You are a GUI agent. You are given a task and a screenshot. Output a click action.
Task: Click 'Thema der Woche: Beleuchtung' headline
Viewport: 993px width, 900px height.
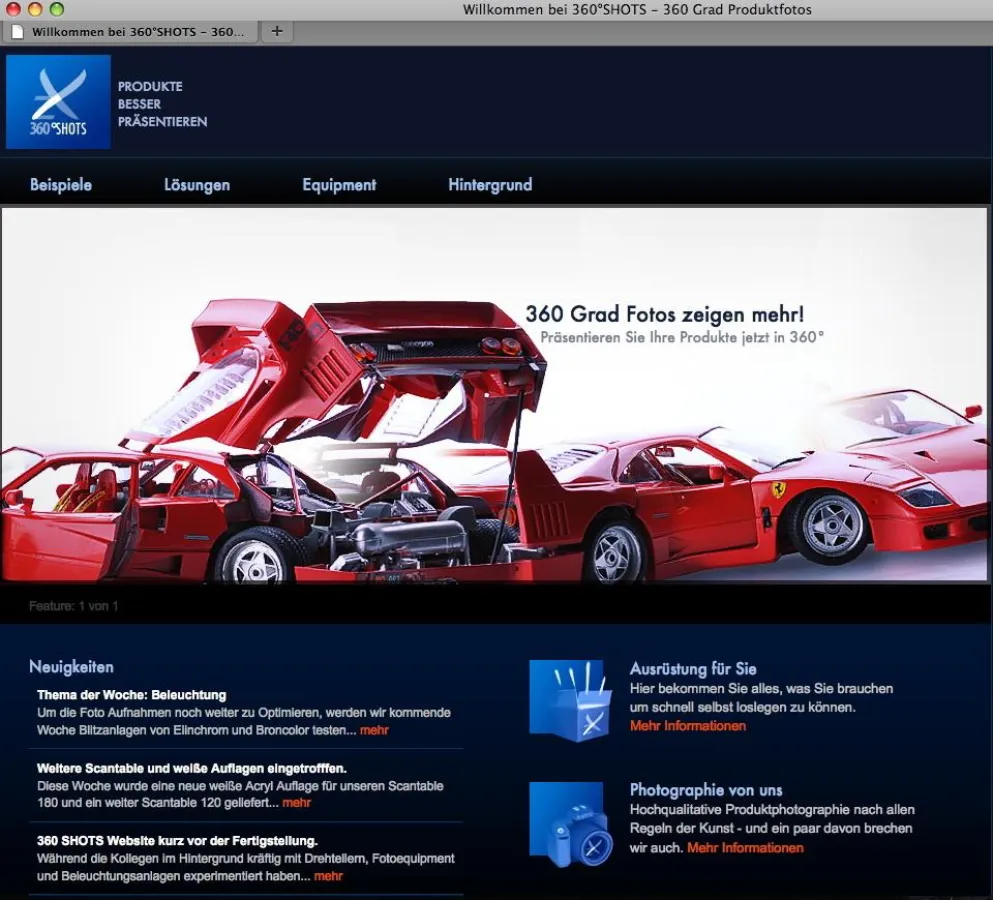[x=132, y=695]
